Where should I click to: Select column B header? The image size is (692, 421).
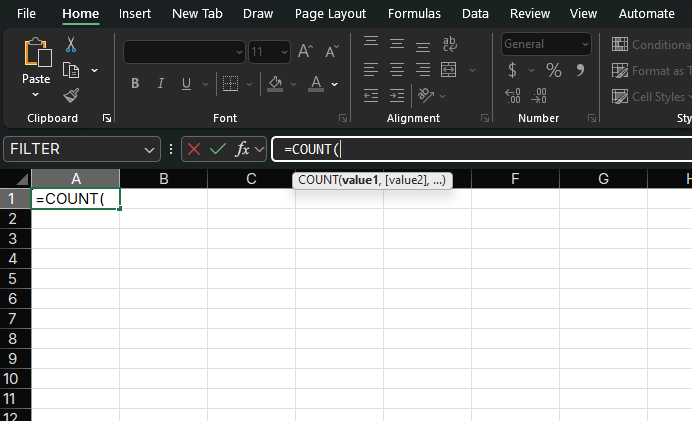pyautogui.click(x=163, y=179)
